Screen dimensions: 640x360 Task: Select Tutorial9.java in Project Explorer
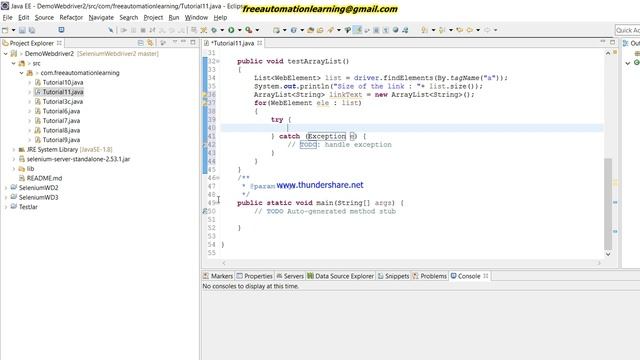(61, 140)
